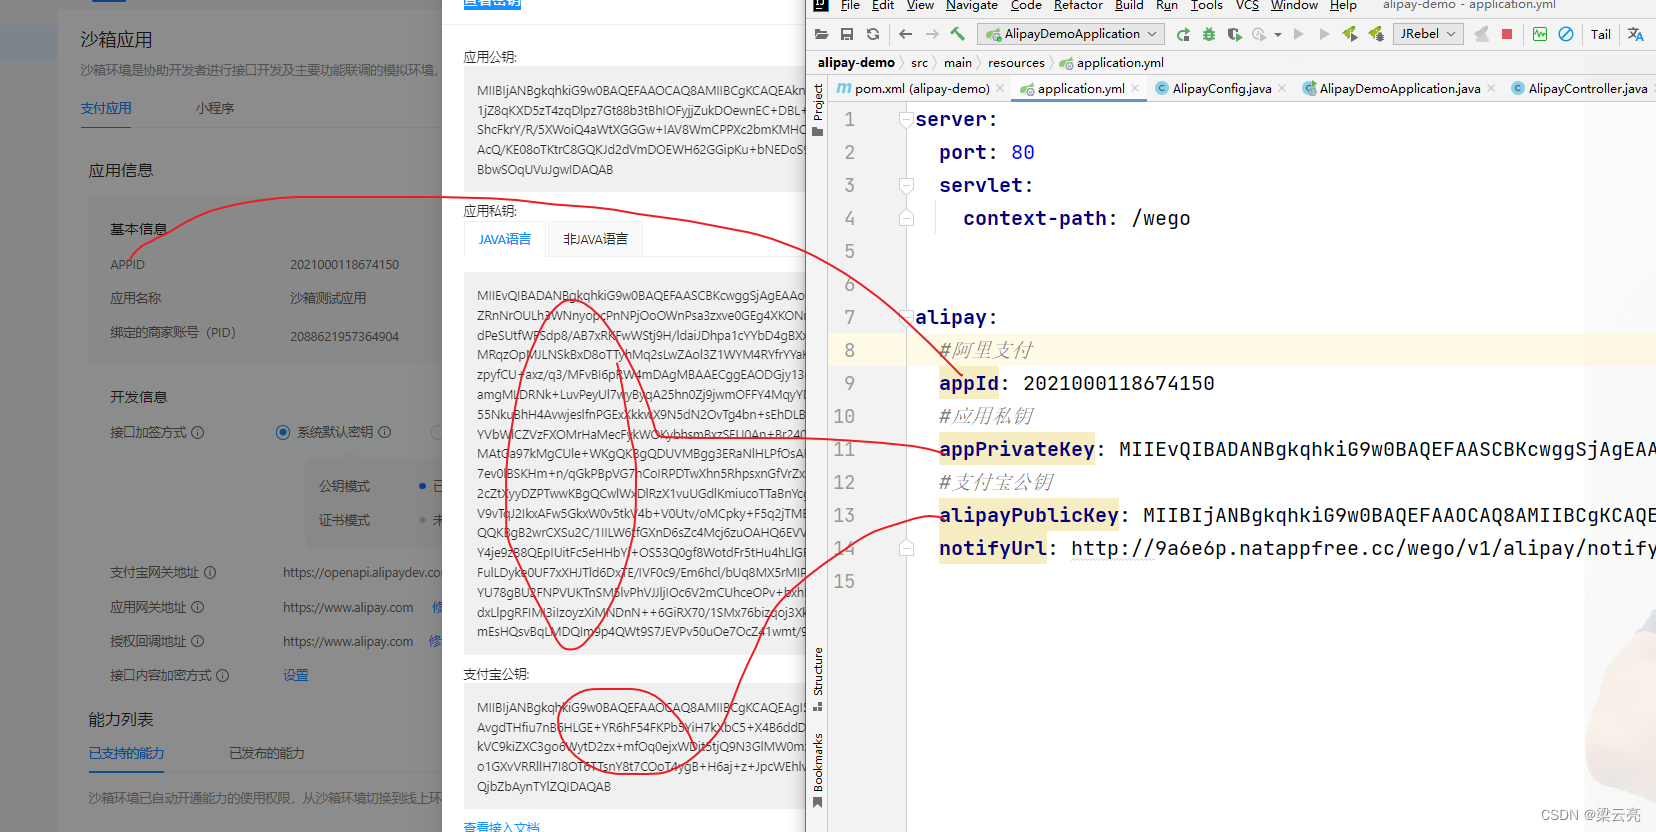Collapse the servlet block fold marker
Screen dimensions: 1656x832
(906, 186)
